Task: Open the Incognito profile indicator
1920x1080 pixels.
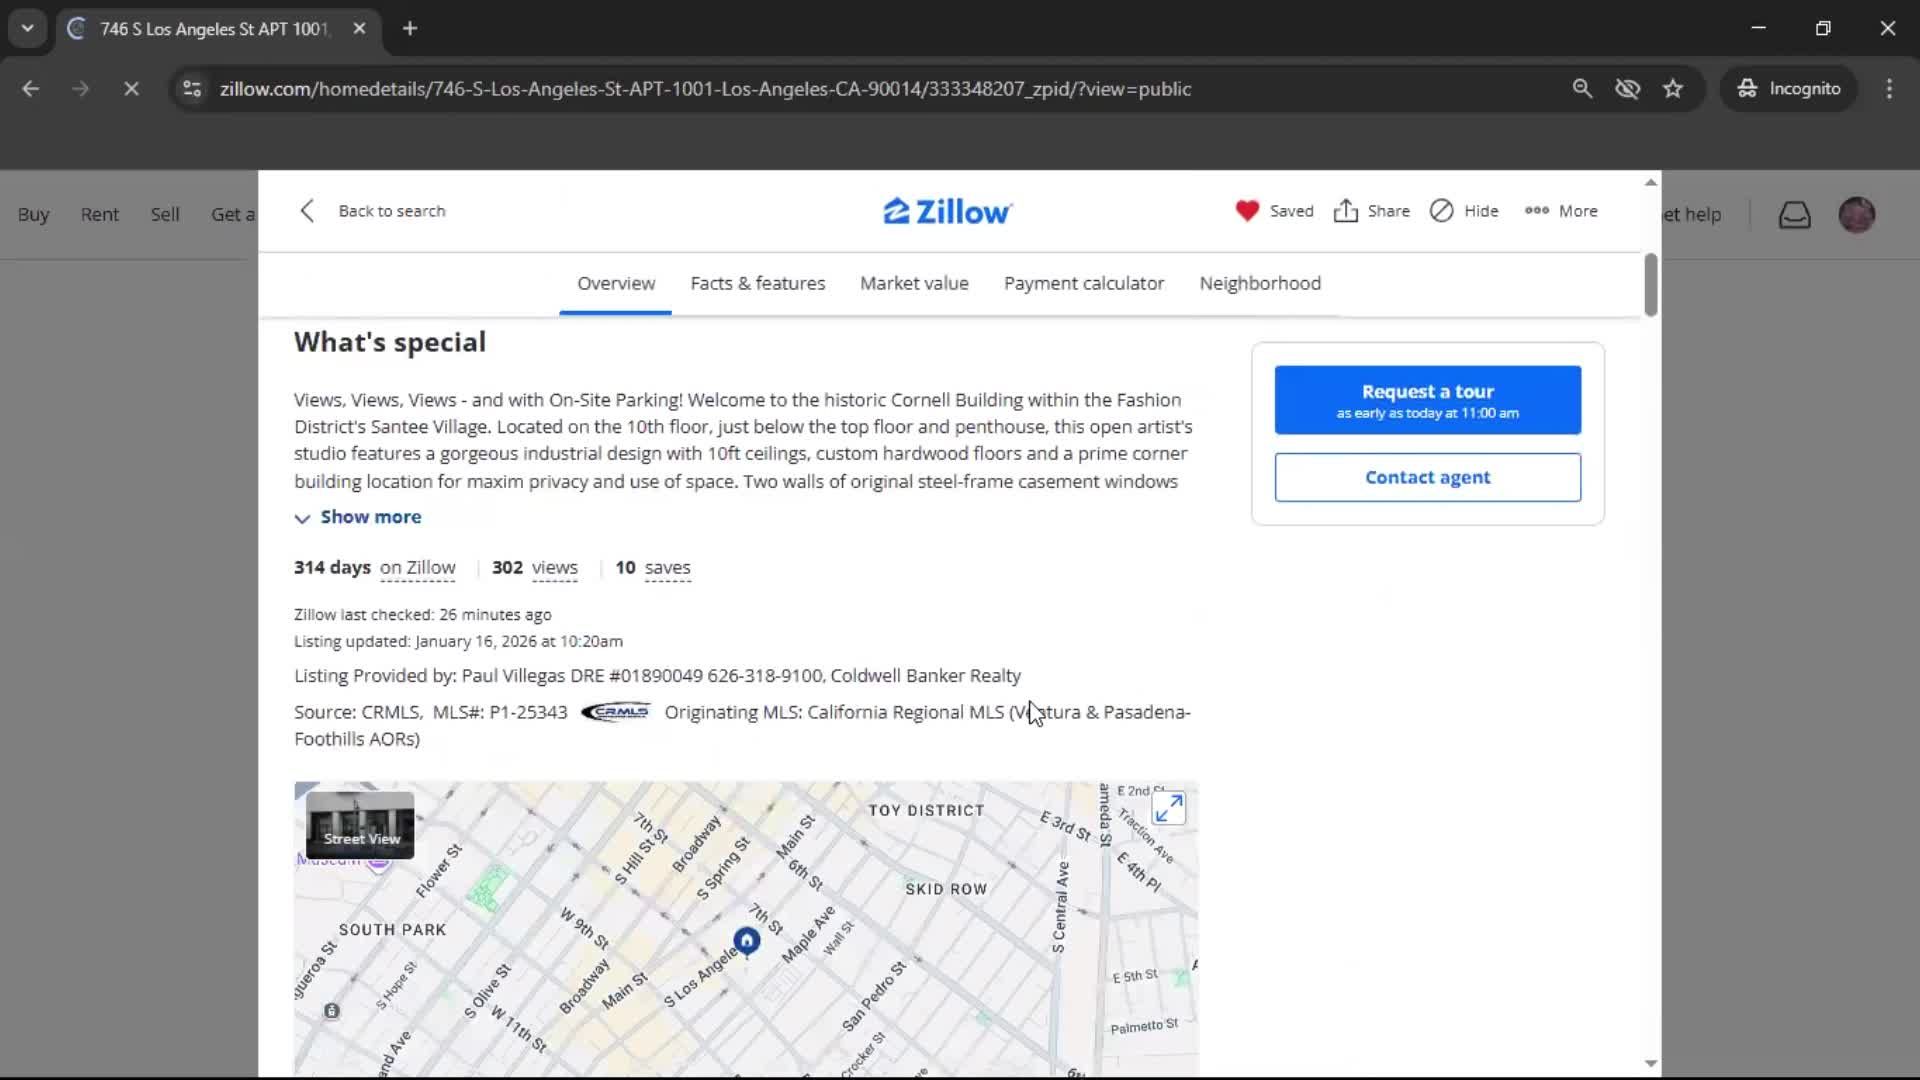Action: [x=1789, y=88]
